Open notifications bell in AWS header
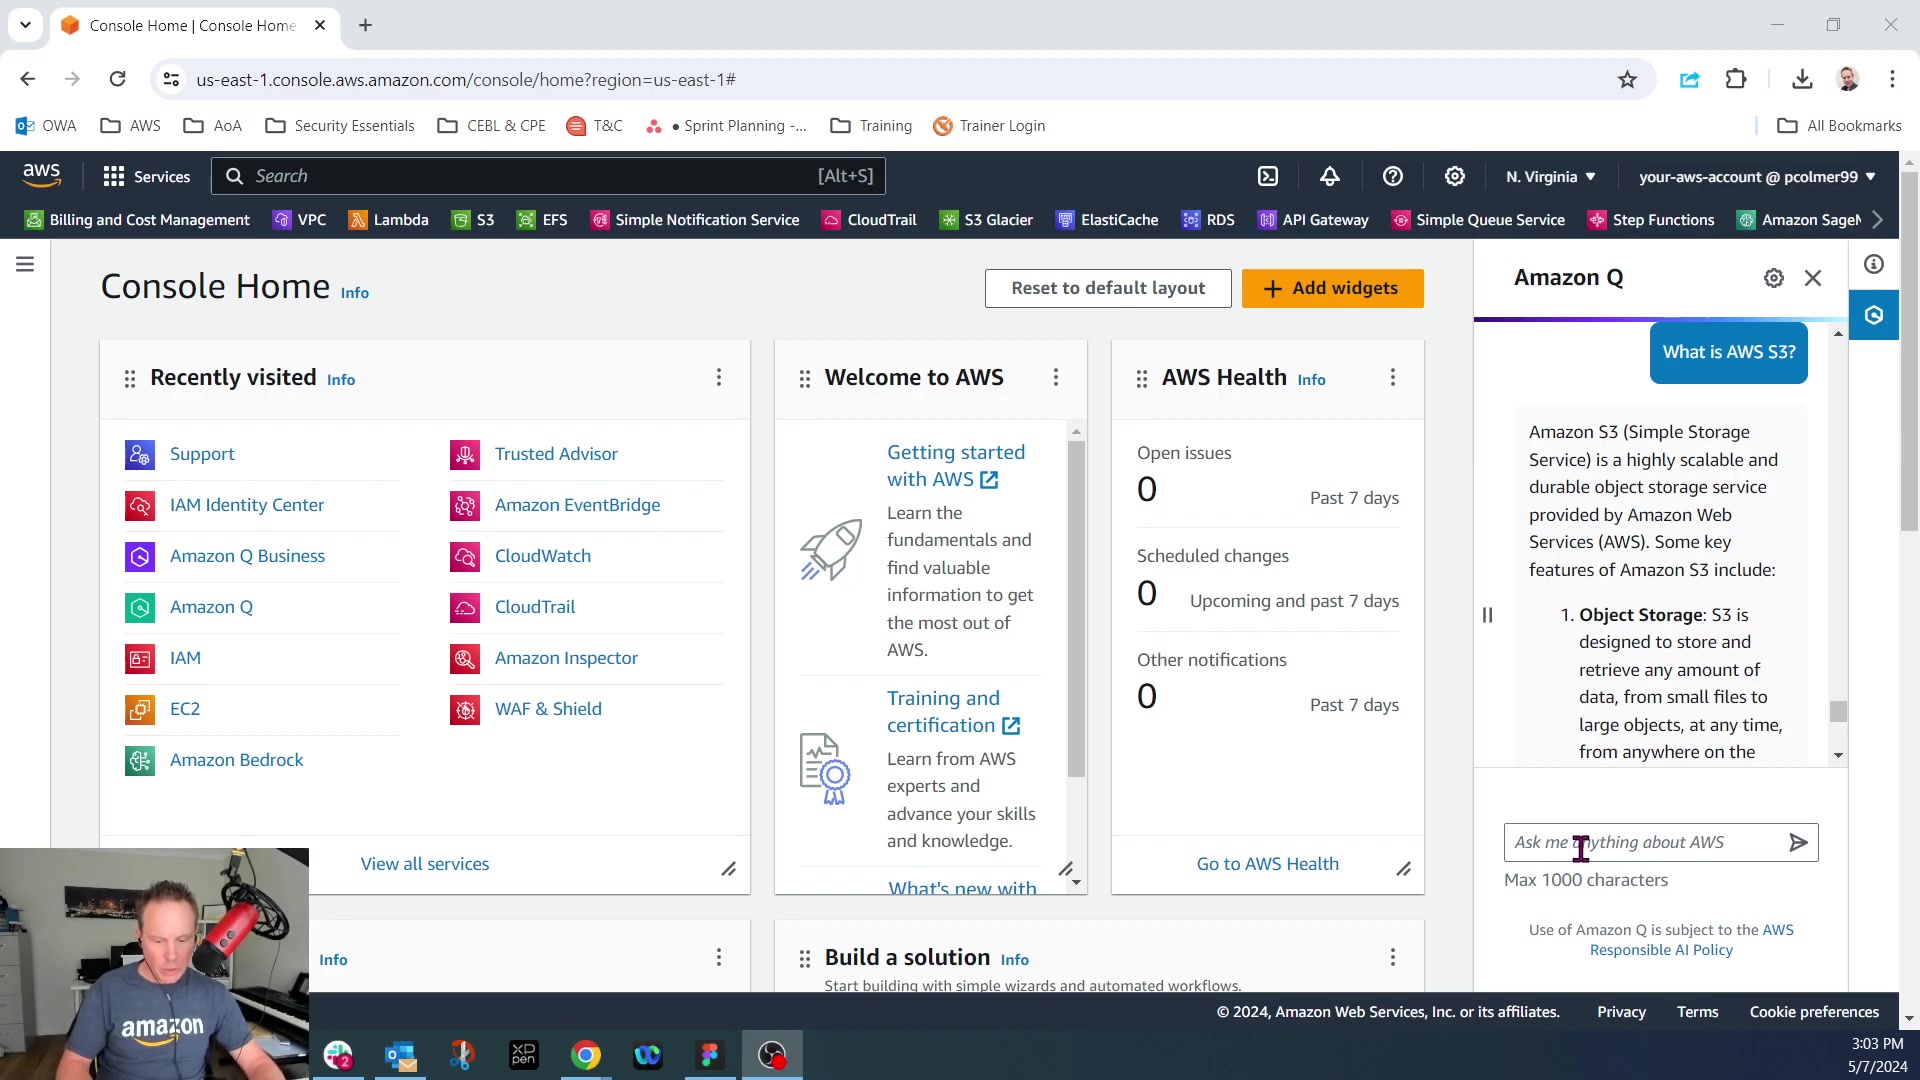Image resolution: width=1920 pixels, height=1080 pixels. [x=1330, y=176]
